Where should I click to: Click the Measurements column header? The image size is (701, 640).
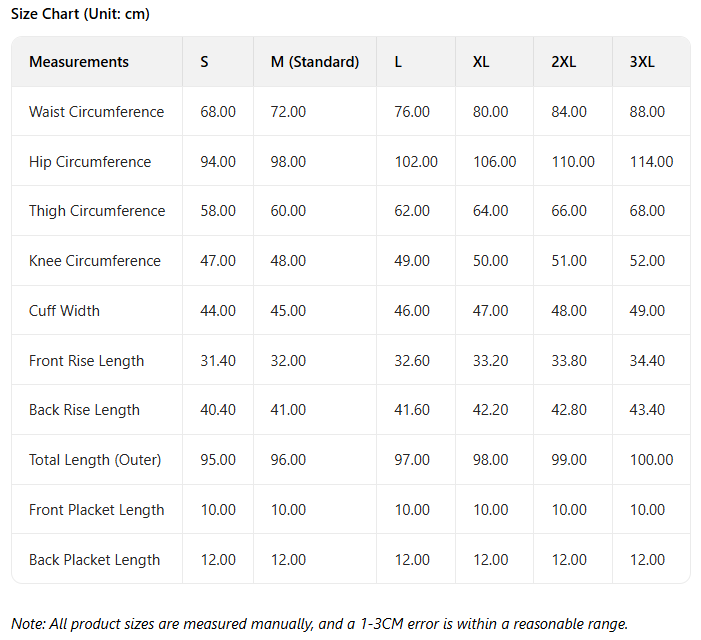tap(79, 62)
